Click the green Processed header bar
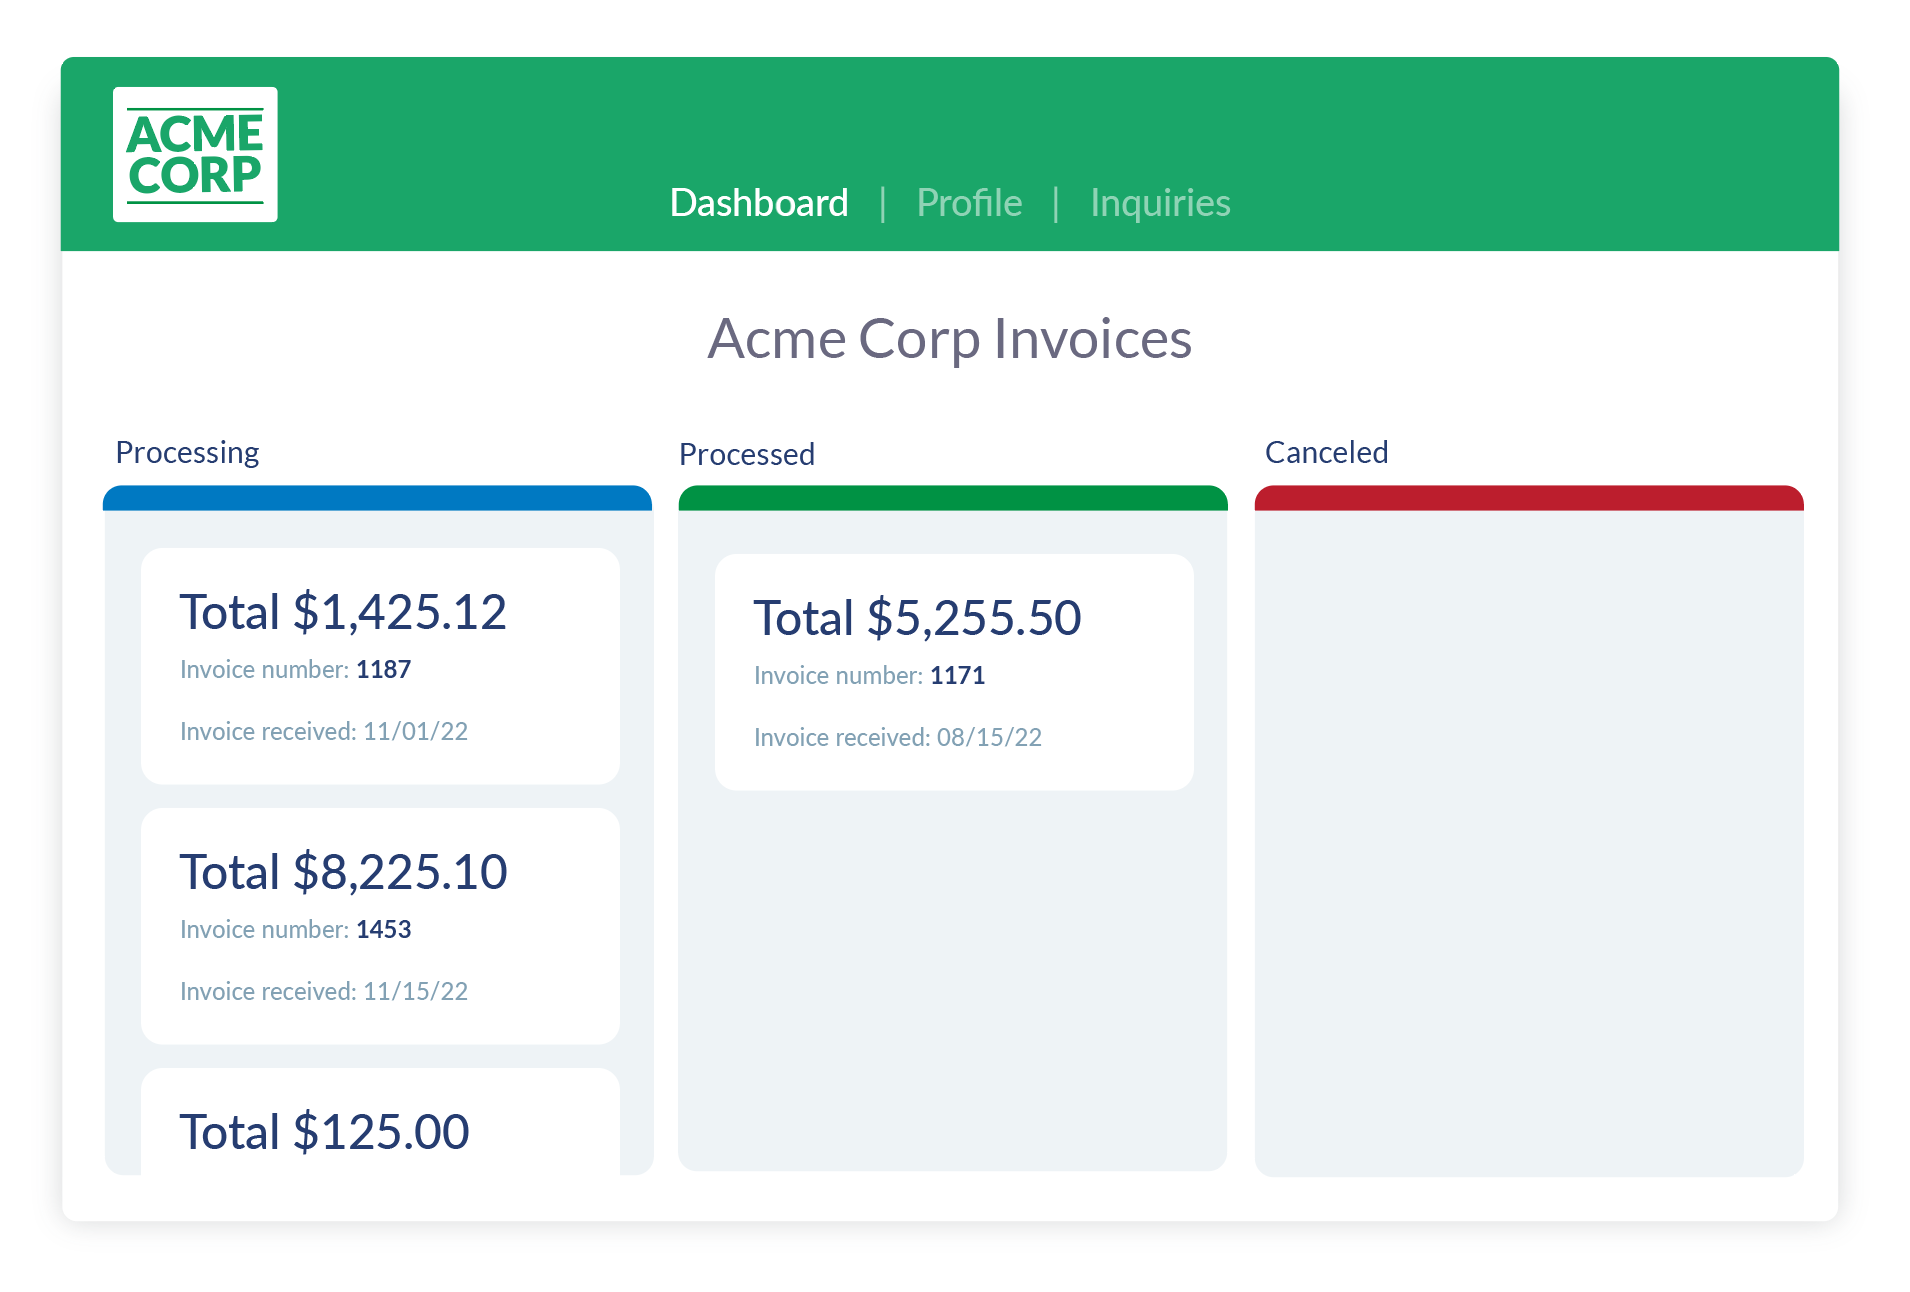 pos(952,498)
